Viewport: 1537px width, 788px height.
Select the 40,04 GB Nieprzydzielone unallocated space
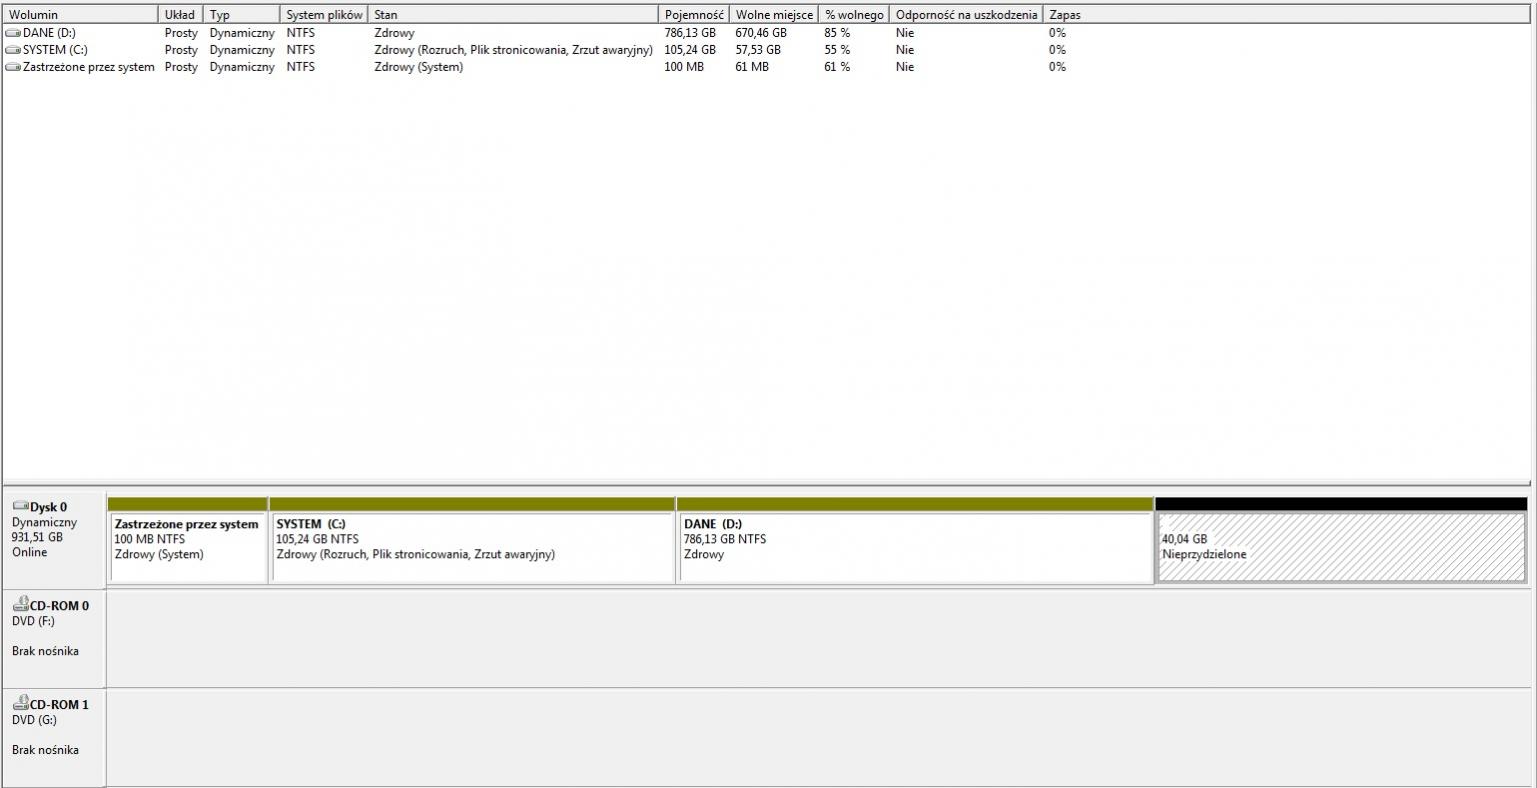[1340, 547]
